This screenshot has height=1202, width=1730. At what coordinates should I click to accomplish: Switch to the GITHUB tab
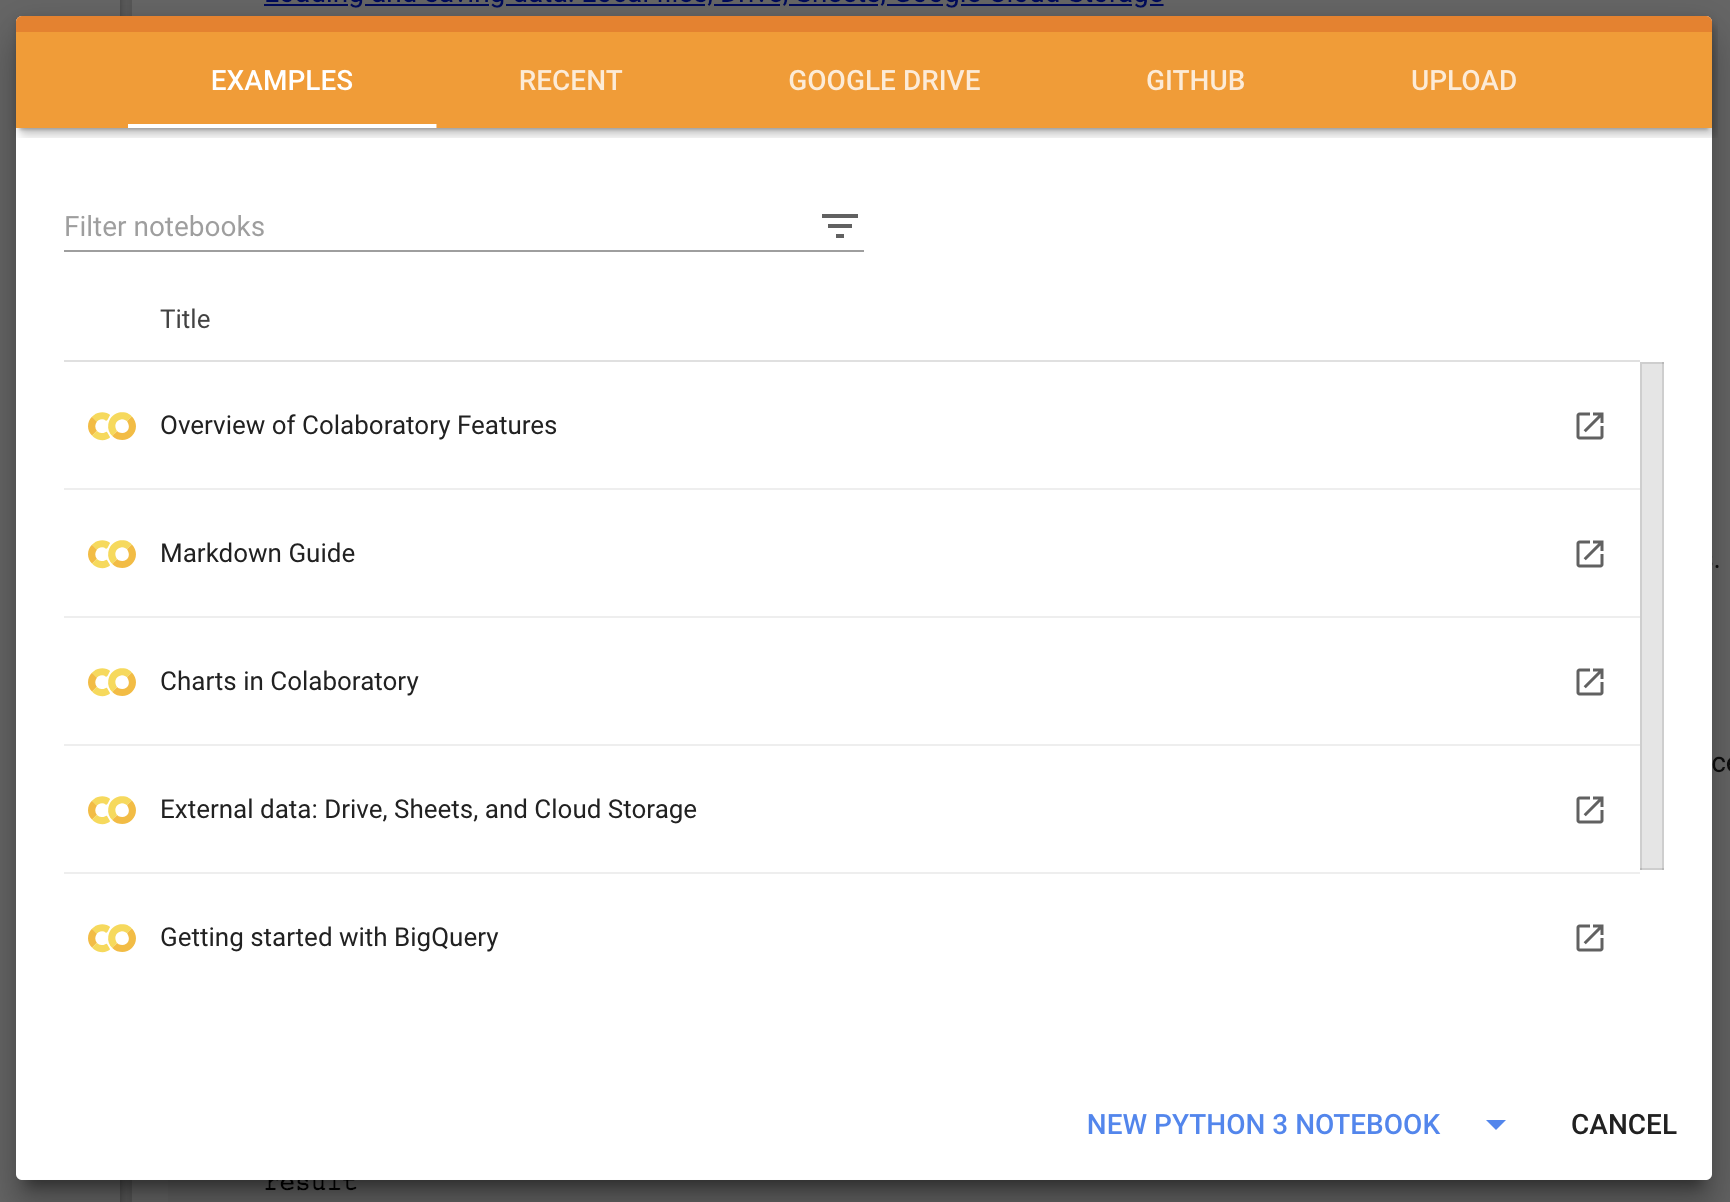pyautogui.click(x=1195, y=80)
